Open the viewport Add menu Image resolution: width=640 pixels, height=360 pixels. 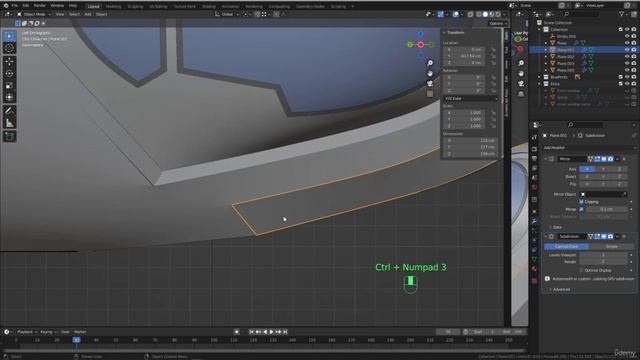(x=88, y=14)
